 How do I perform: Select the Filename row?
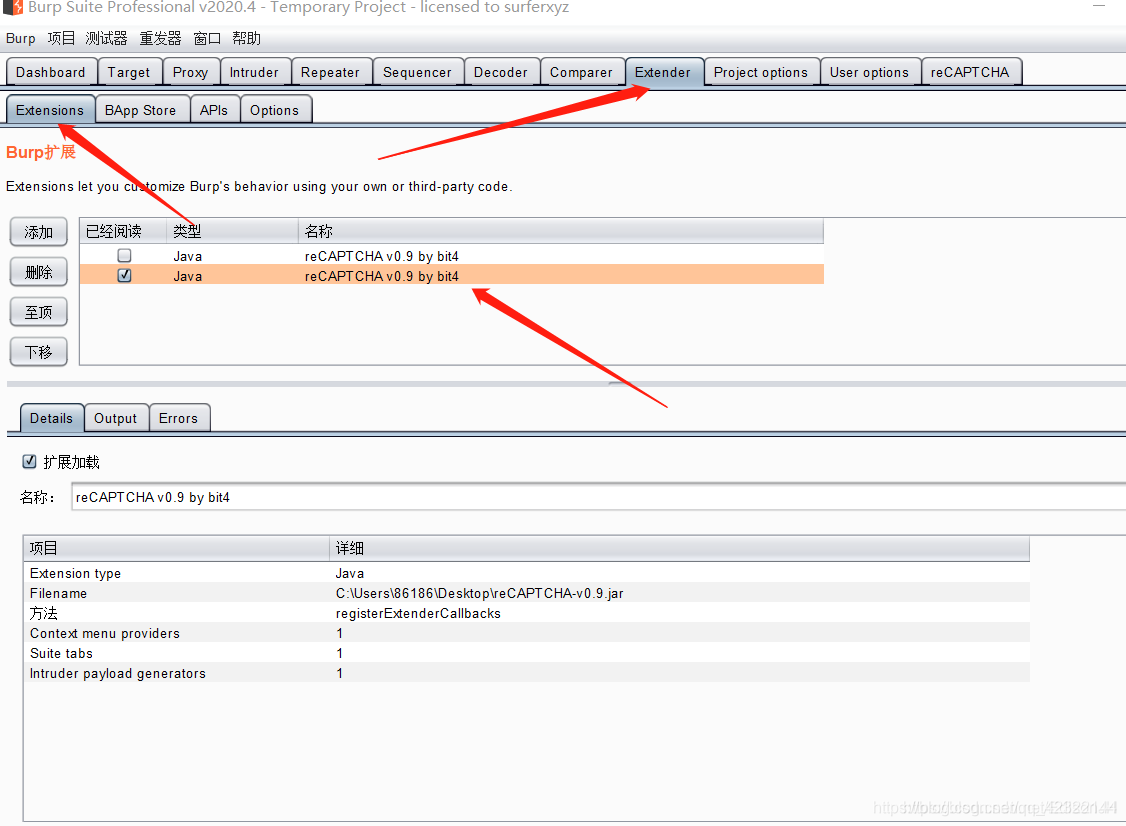tap(526, 593)
